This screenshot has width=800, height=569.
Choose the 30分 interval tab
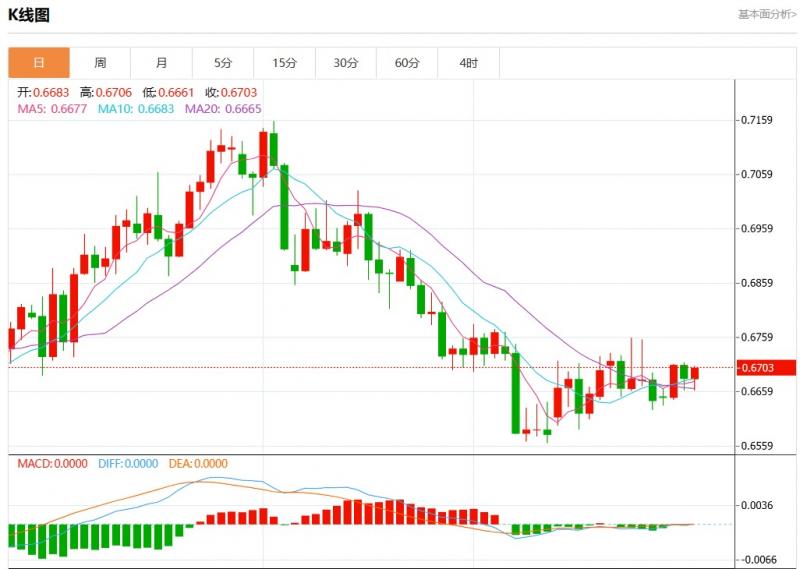click(x=346, y=63)
